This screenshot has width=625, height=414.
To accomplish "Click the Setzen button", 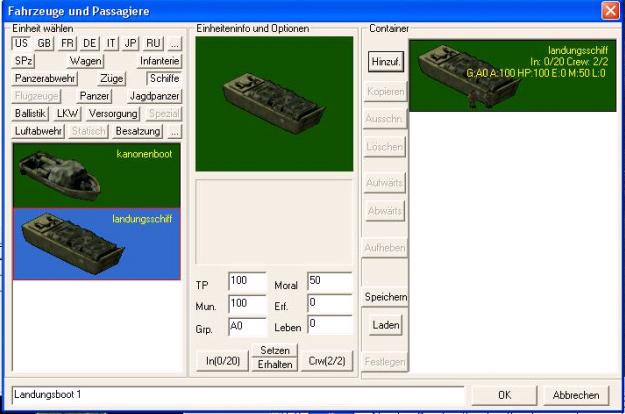I will point(275,350).
